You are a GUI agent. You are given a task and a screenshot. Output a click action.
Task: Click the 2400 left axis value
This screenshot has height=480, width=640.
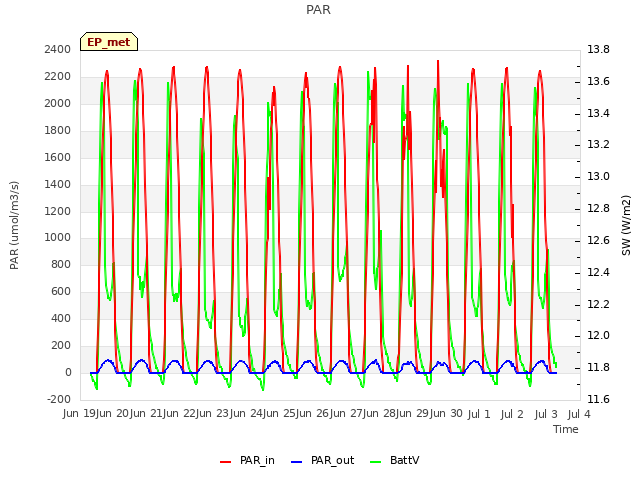[58, 49]
